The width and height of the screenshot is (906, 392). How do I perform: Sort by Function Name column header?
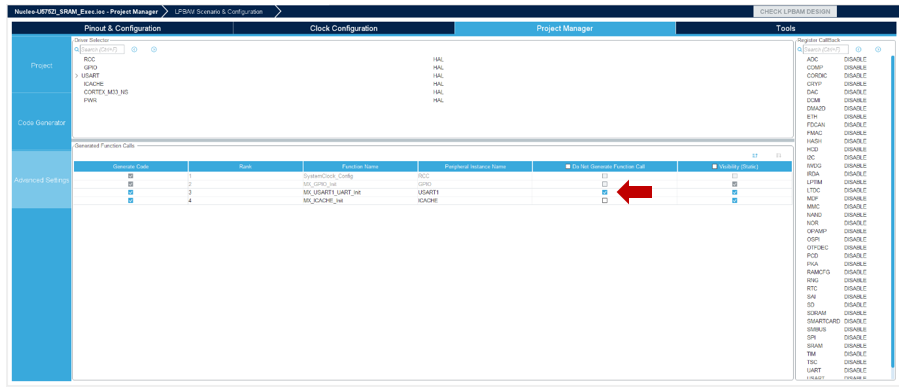pos(360,167)
